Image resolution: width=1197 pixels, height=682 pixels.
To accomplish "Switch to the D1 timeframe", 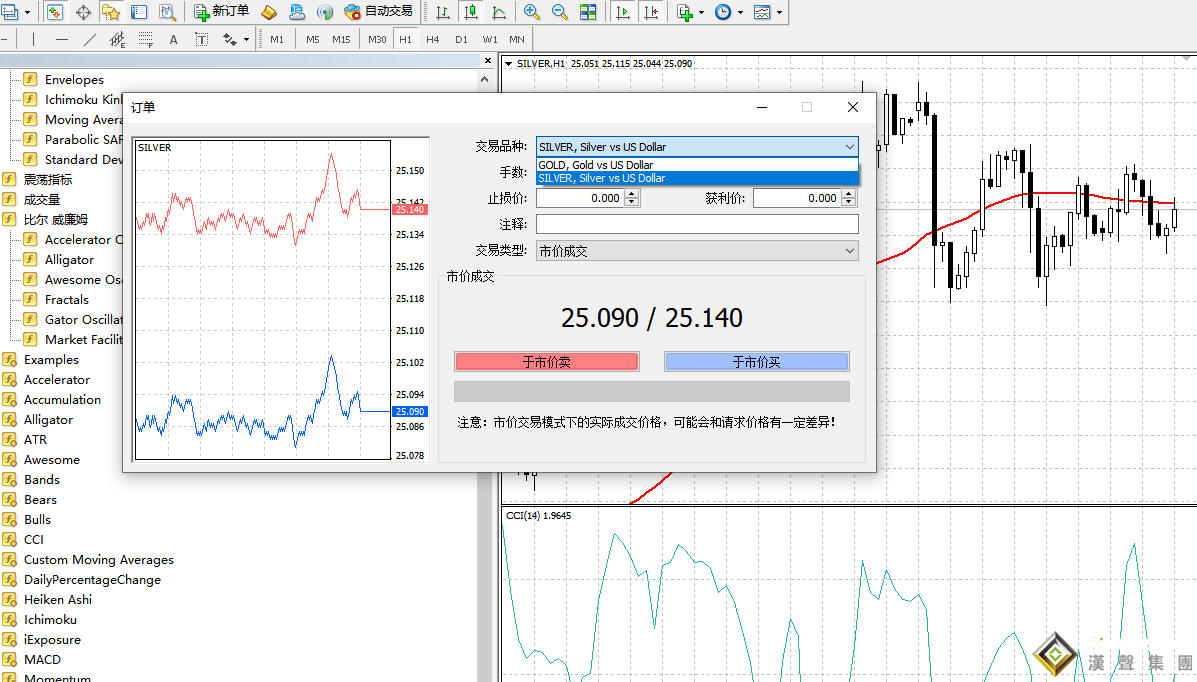I will pyautogui.click(x=461, y=39).
